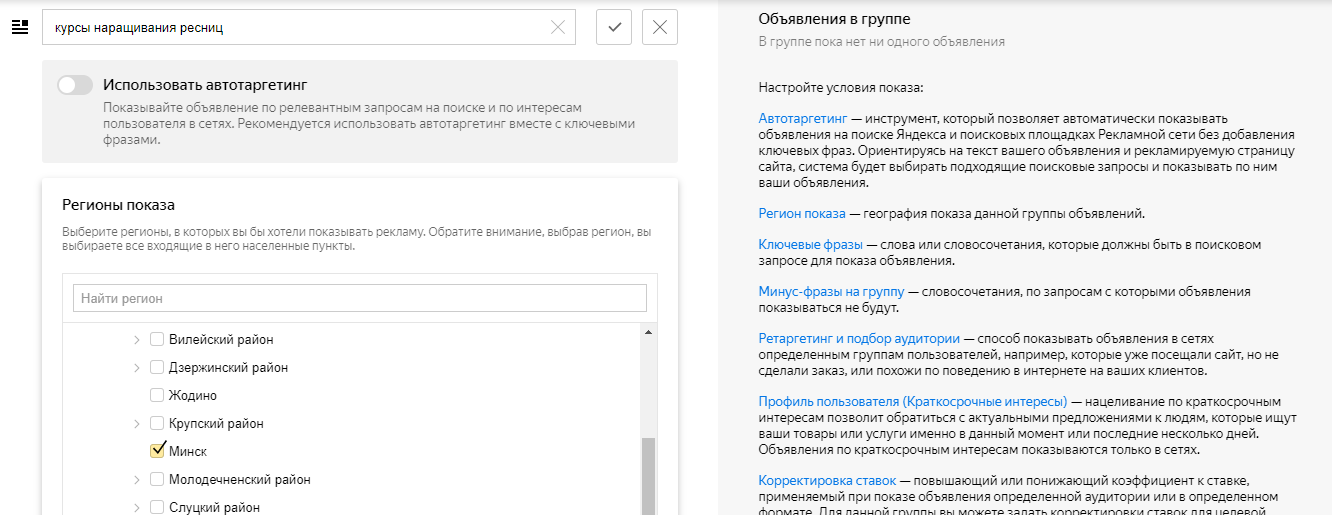The image size is (1332, 515).
Task: Confirm the group name with the checkmark button
Action: point(614,27)
